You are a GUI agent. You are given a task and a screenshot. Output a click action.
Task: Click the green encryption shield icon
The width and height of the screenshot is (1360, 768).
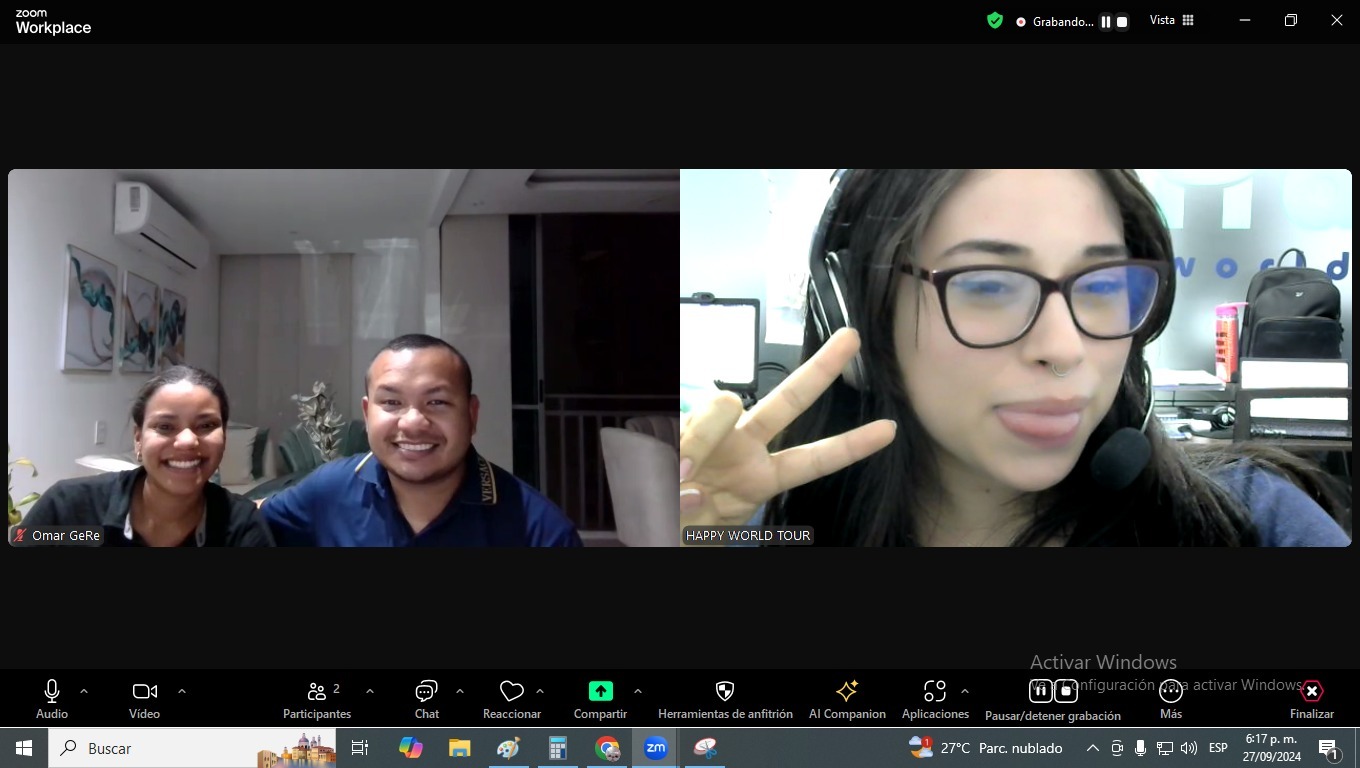(x=995, y=20)
